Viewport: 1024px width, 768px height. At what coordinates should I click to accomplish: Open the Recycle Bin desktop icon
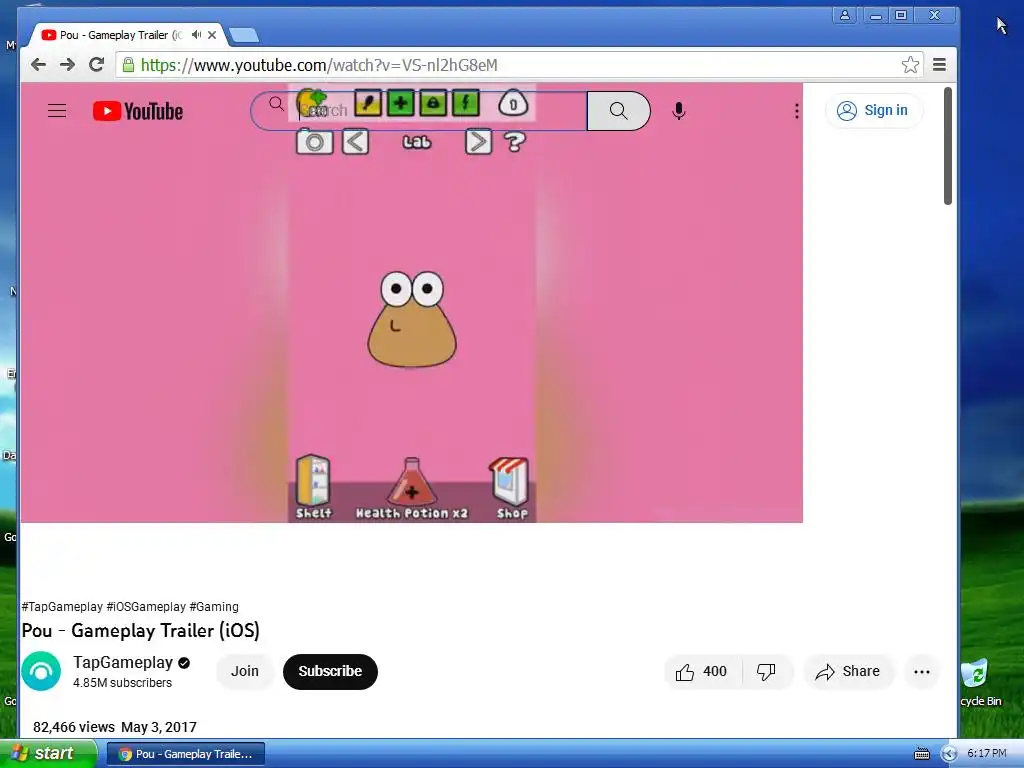[978, 682]
